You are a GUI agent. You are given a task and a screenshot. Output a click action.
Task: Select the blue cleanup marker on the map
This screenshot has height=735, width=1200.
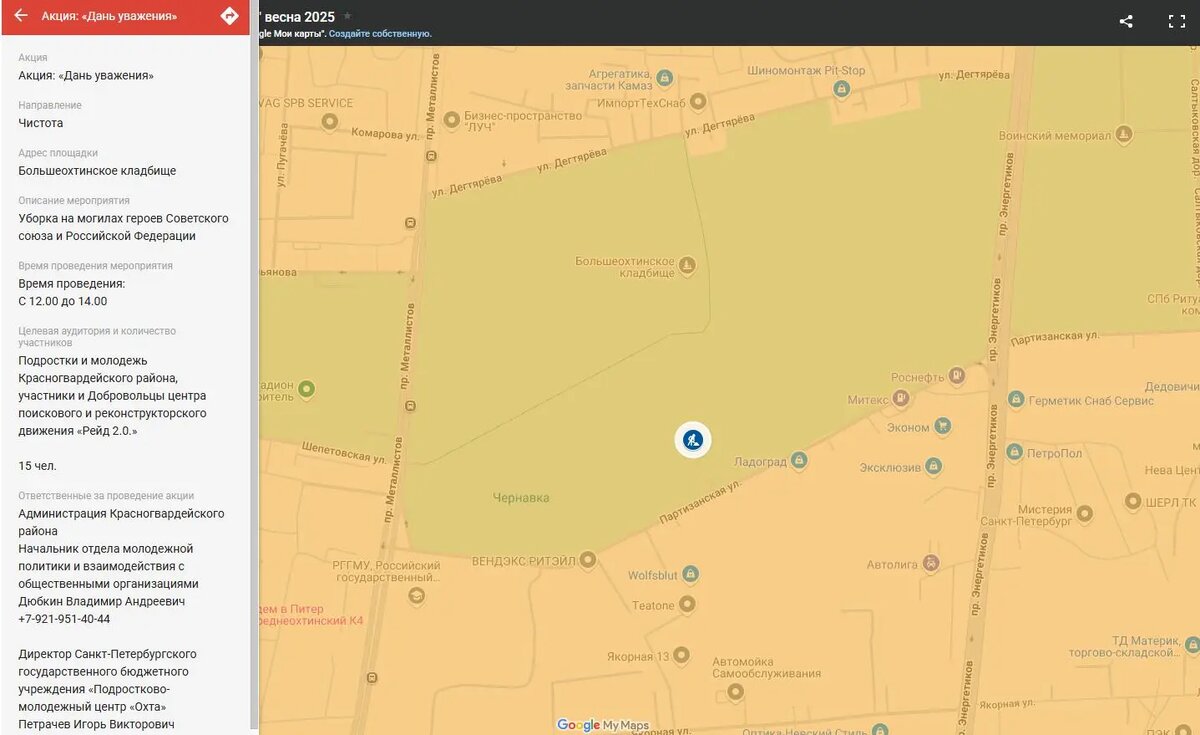coord(692,440)
